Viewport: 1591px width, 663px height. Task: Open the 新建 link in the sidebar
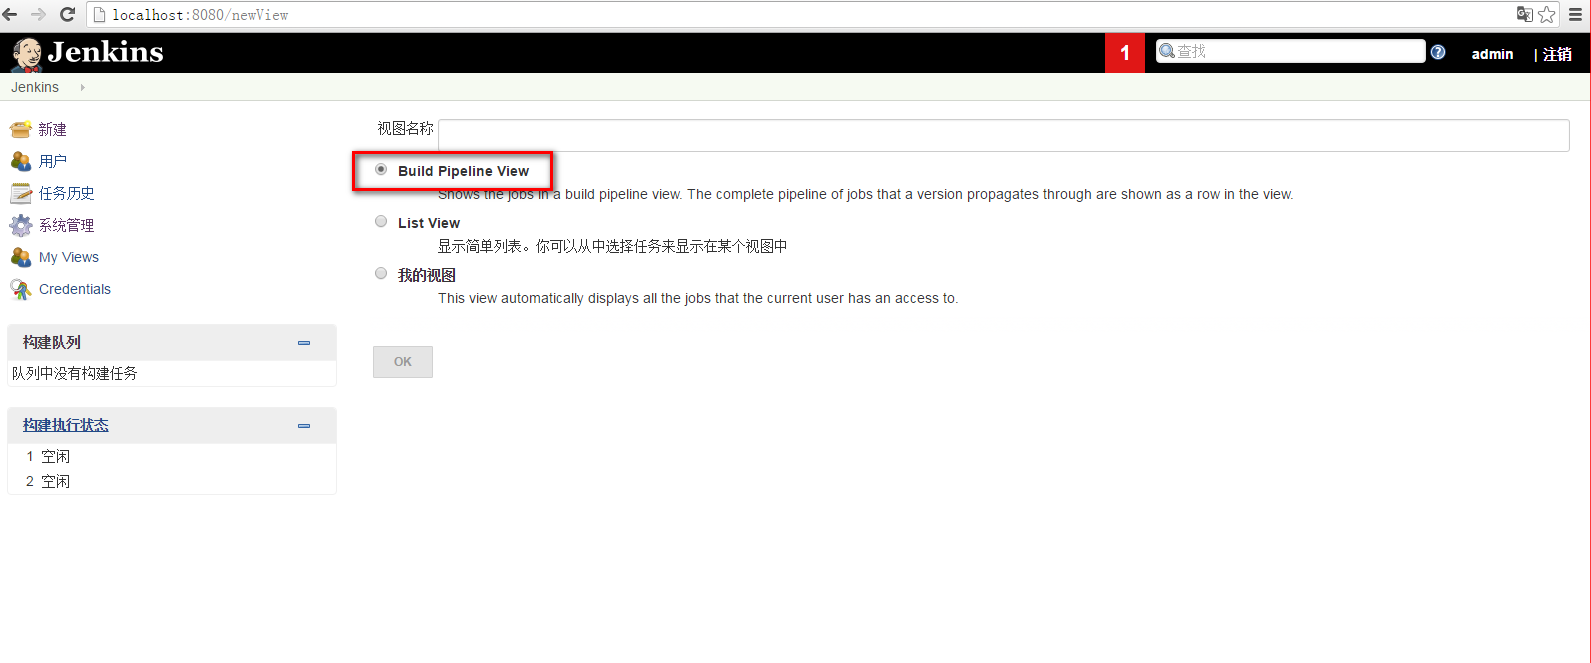(53, 129)
